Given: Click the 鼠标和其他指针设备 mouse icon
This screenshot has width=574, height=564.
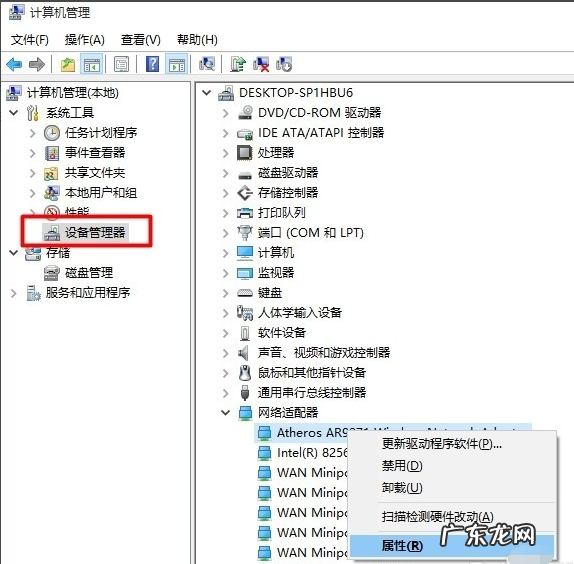Looking at the screenshot, I should click(245, 373).
